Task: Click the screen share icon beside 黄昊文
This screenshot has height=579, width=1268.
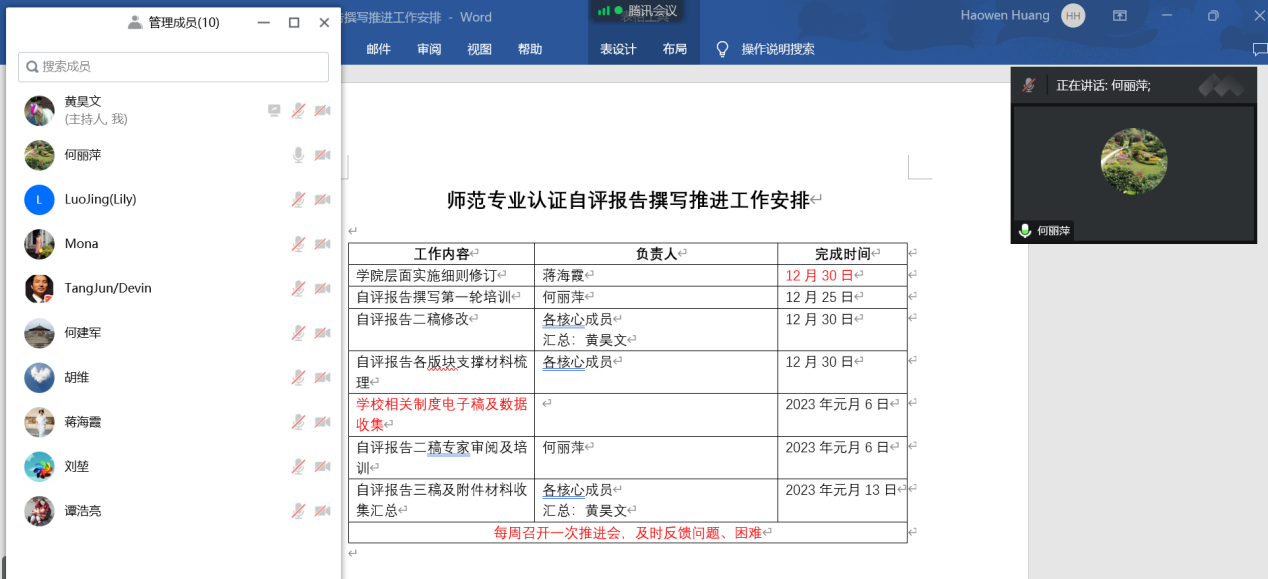Action: (x=274, y=111)
